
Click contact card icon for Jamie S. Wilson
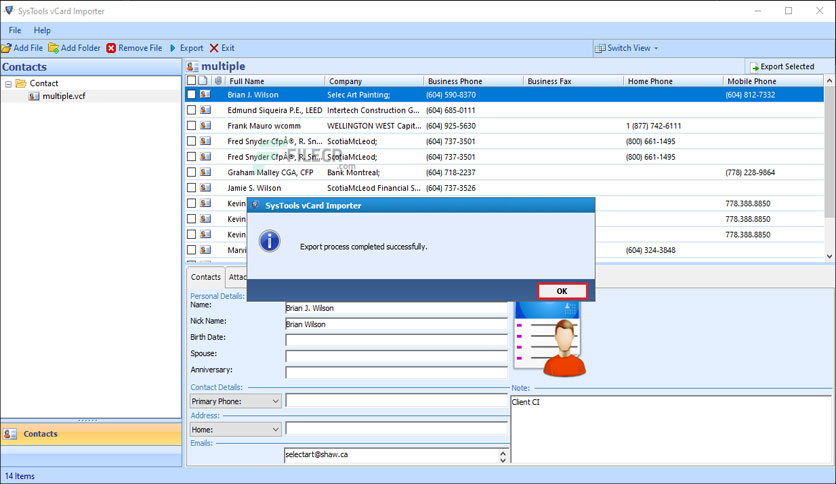point(205,187)
